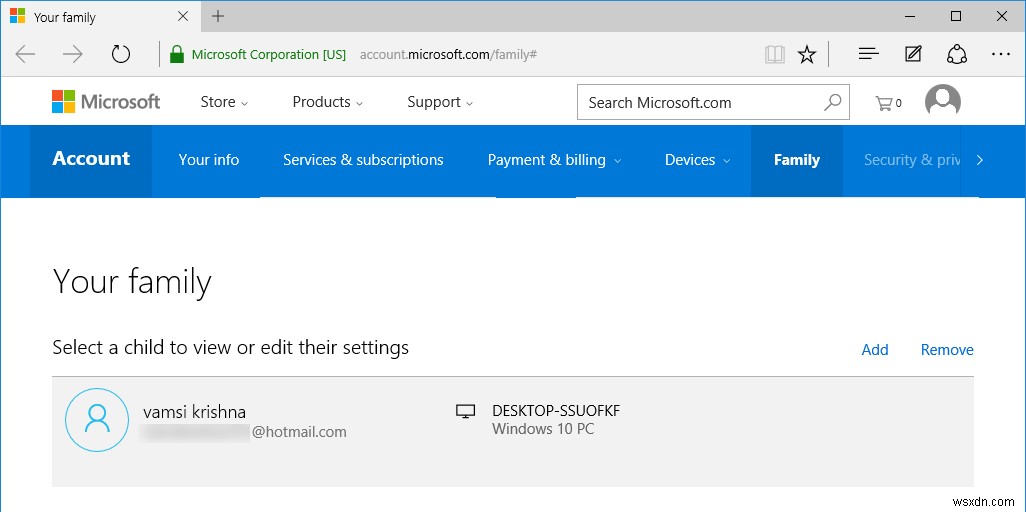The height and width of the screenshot is (512, 1026).
Task: Click the Search Microsoft.com input field
Action: point(700,102)
